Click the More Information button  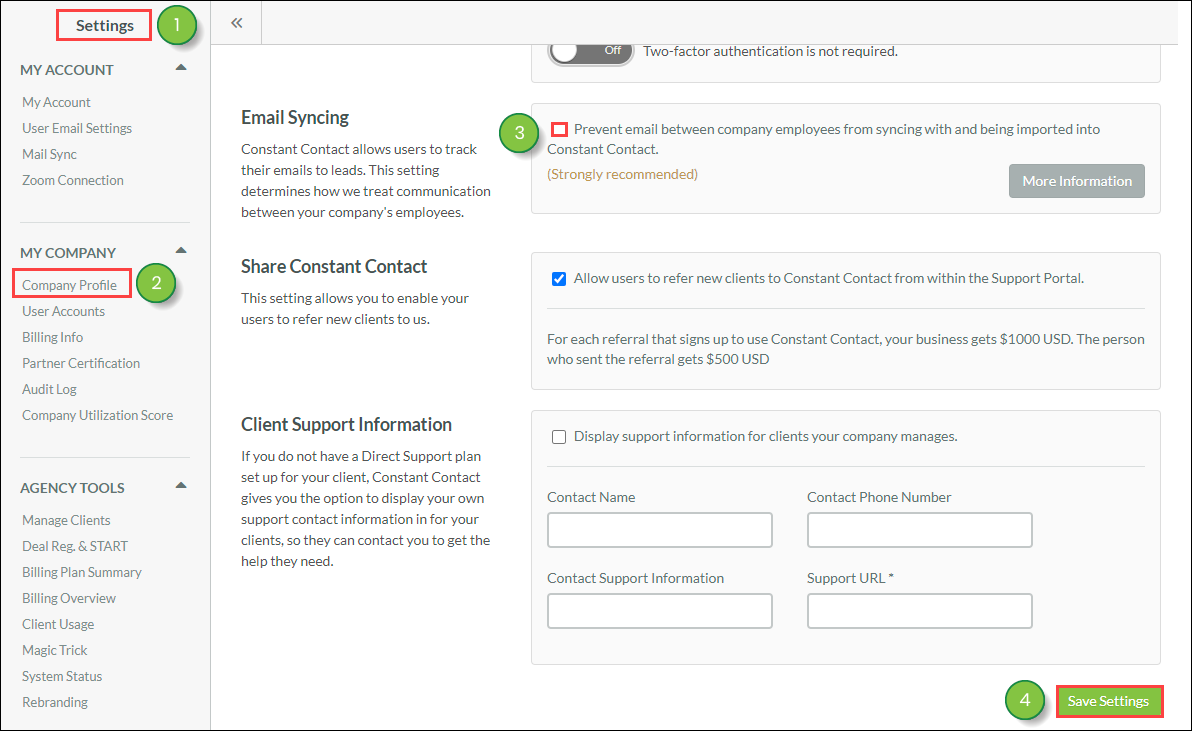1076,181
